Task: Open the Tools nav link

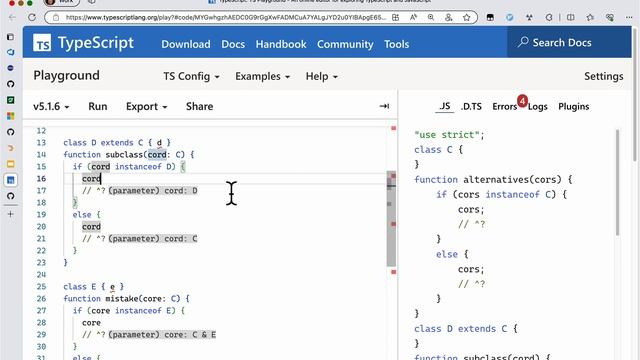Action: tap(396, 44)
